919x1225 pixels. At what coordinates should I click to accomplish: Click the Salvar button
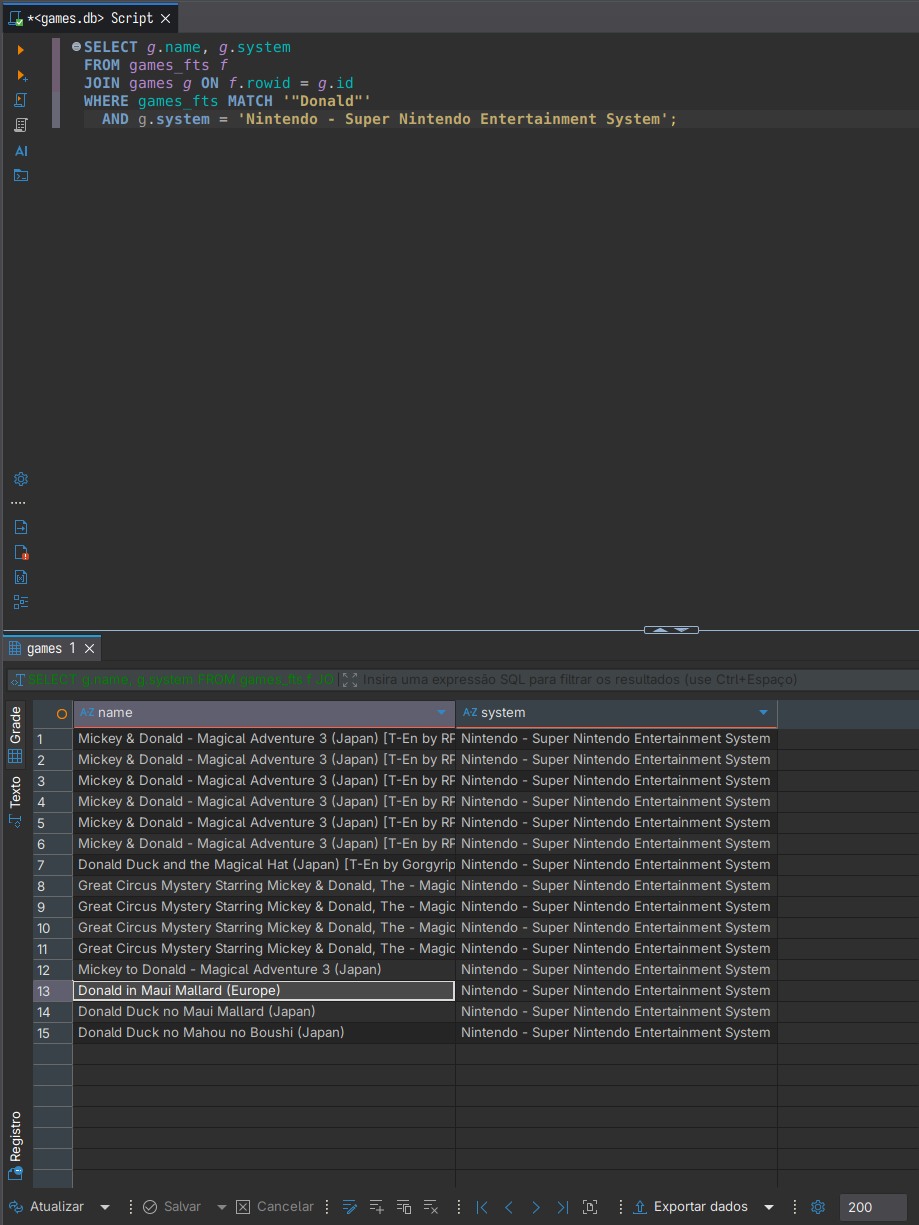click(172, 1207)
